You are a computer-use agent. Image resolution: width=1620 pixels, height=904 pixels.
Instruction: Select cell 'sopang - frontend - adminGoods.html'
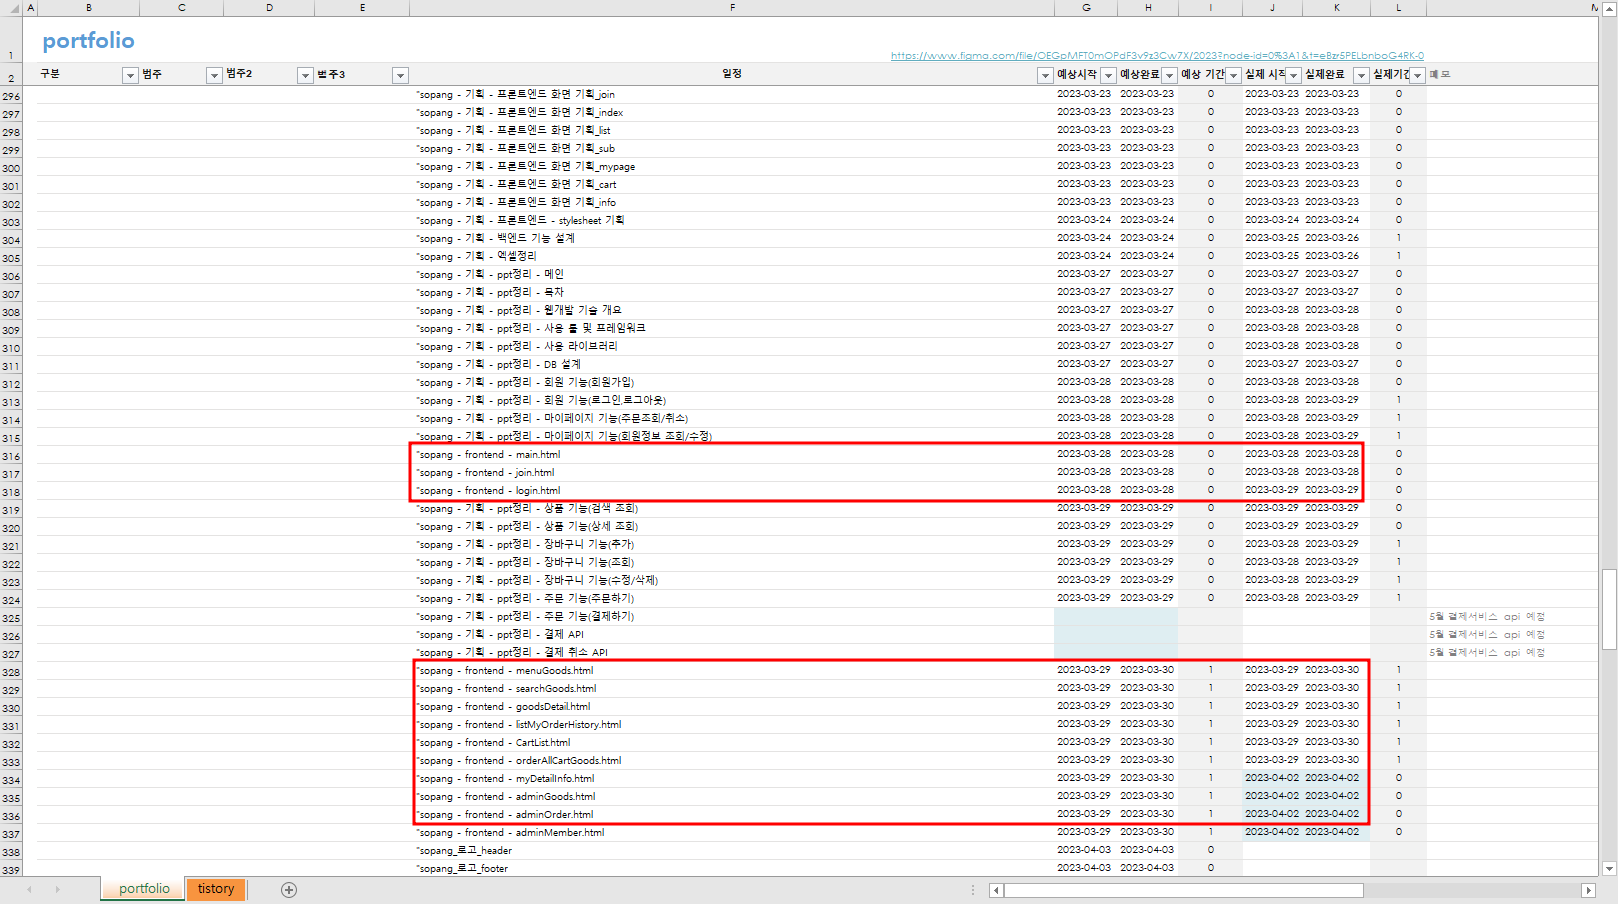[x=732, y=797]
